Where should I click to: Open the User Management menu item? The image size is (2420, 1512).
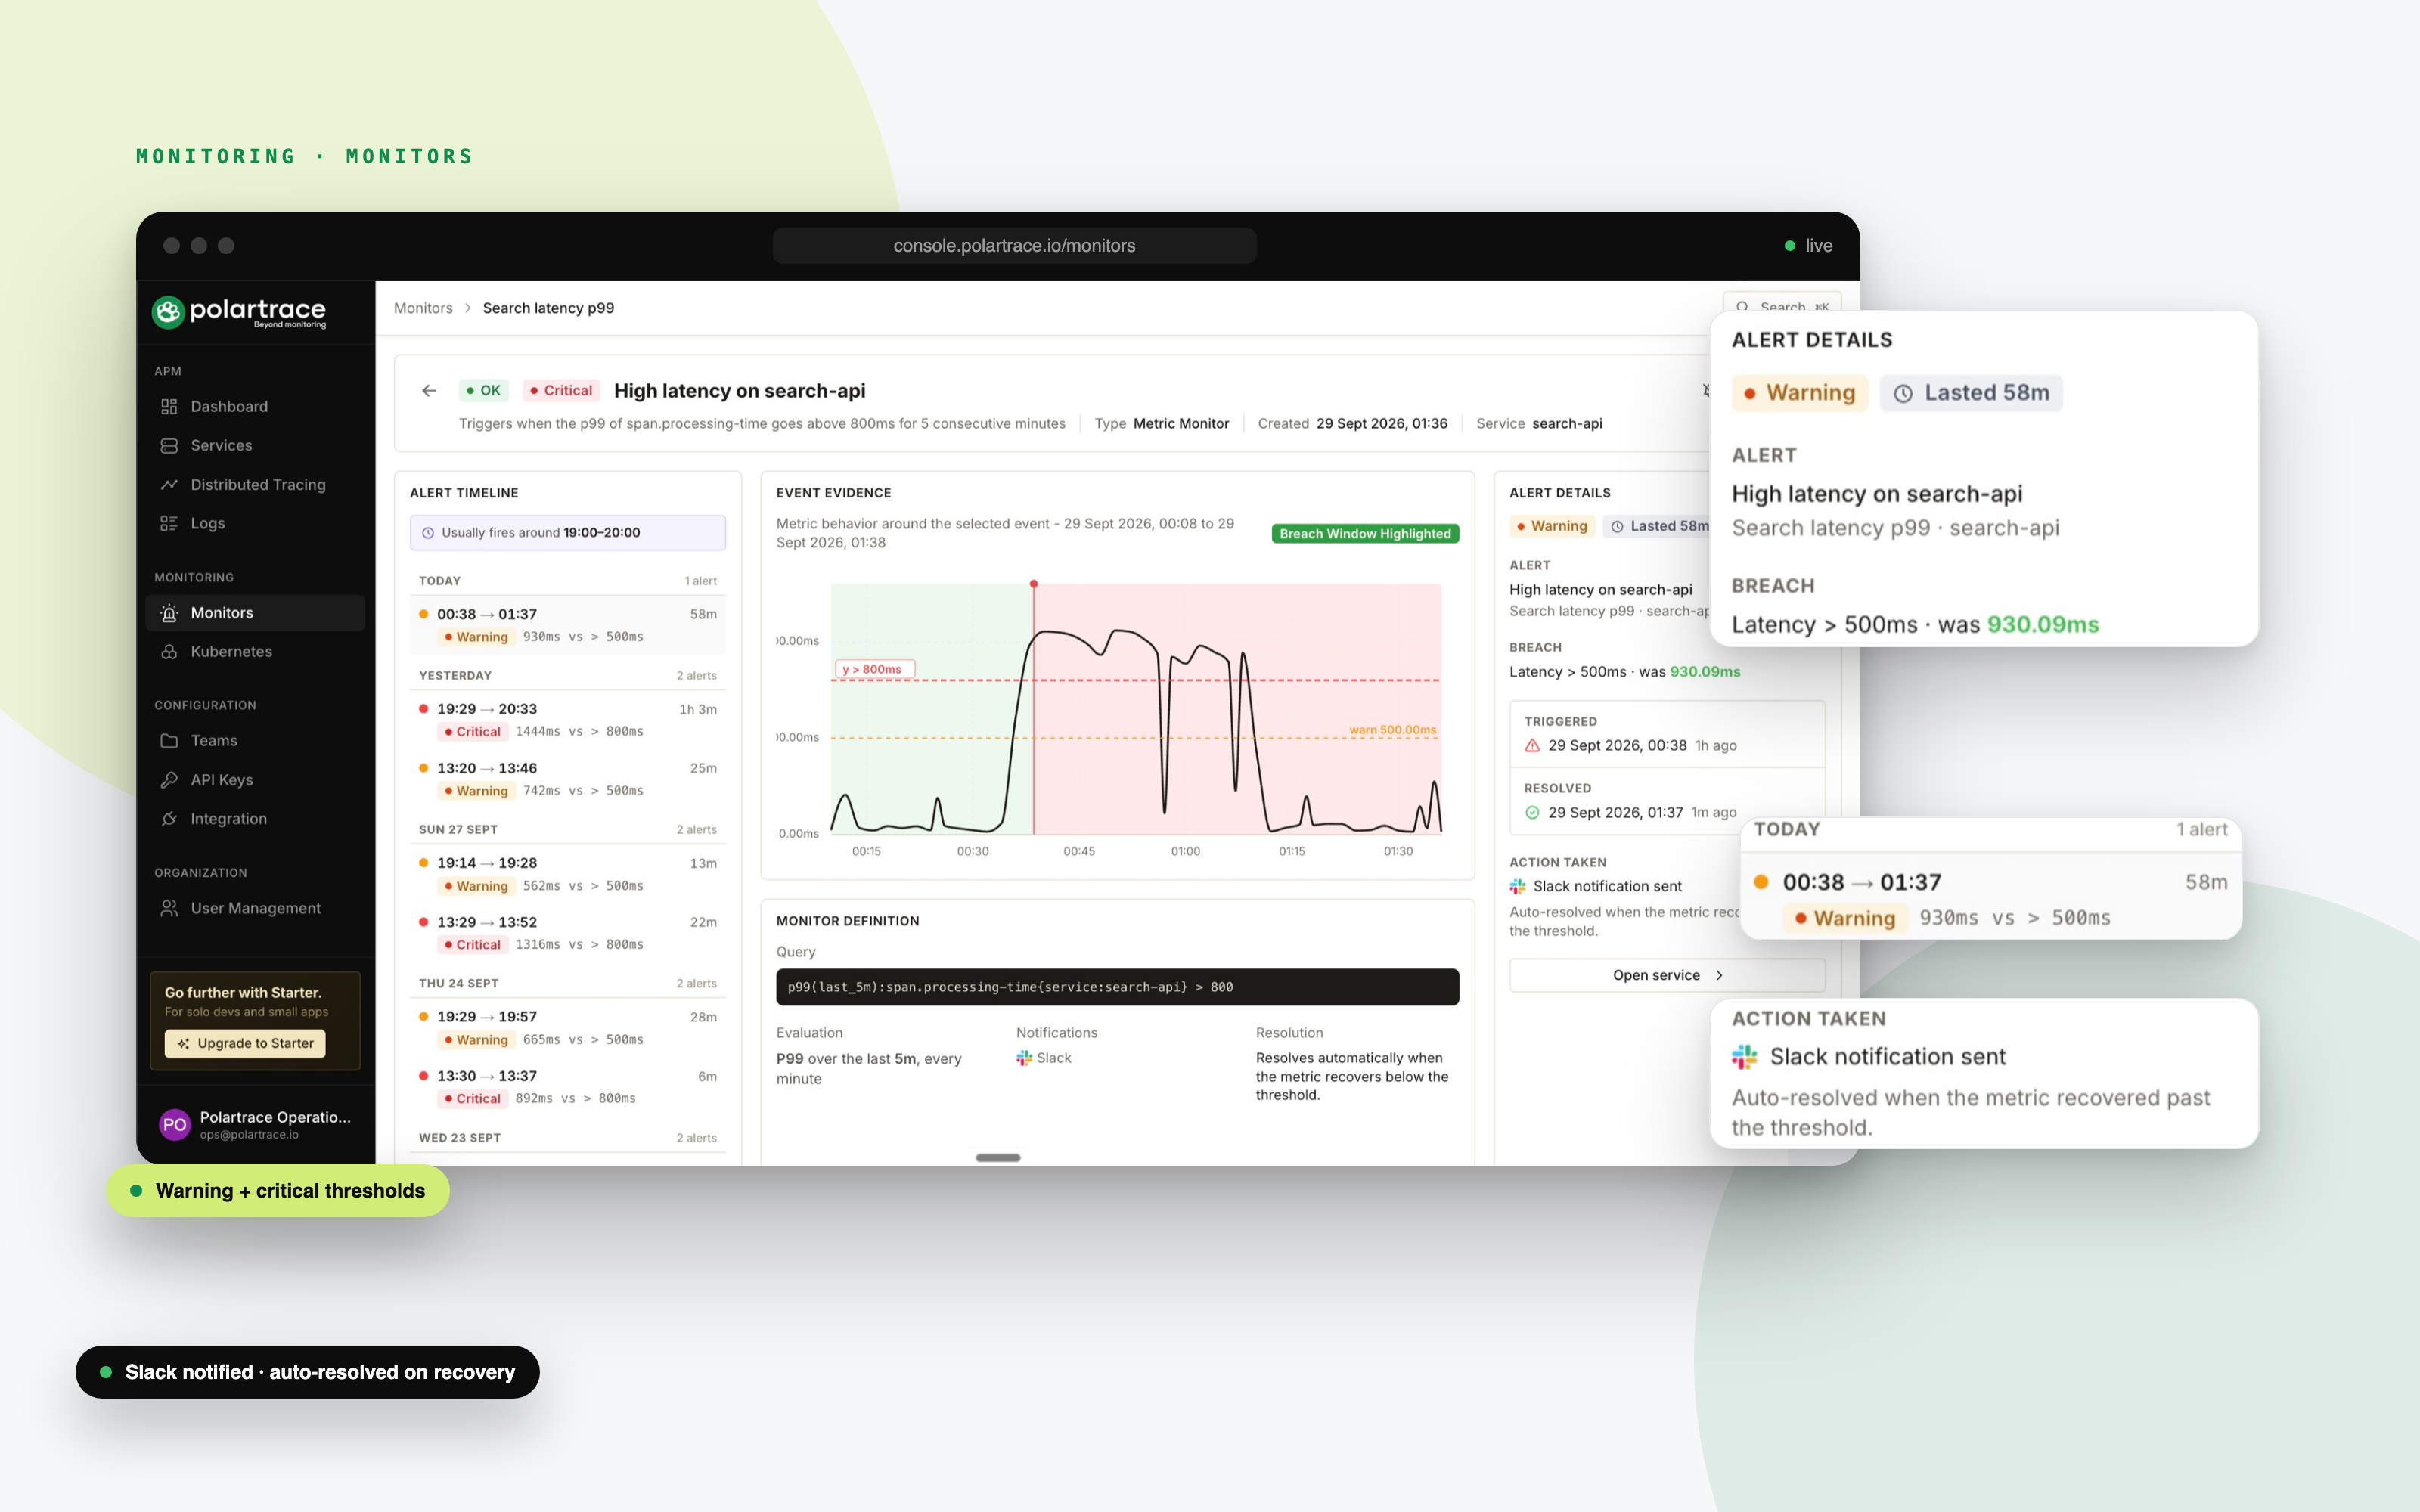256,908
